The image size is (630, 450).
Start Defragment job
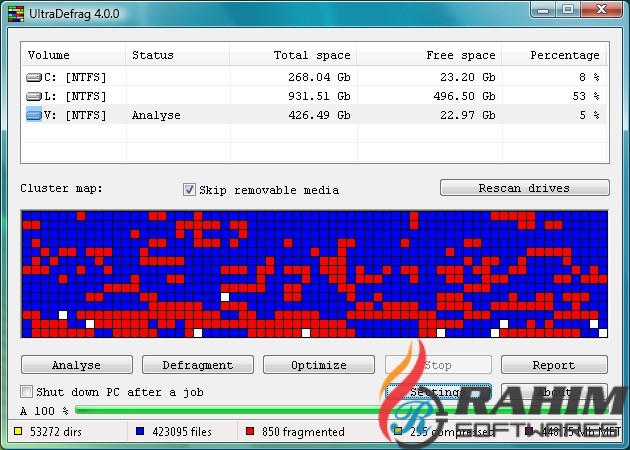click(198, 365)
